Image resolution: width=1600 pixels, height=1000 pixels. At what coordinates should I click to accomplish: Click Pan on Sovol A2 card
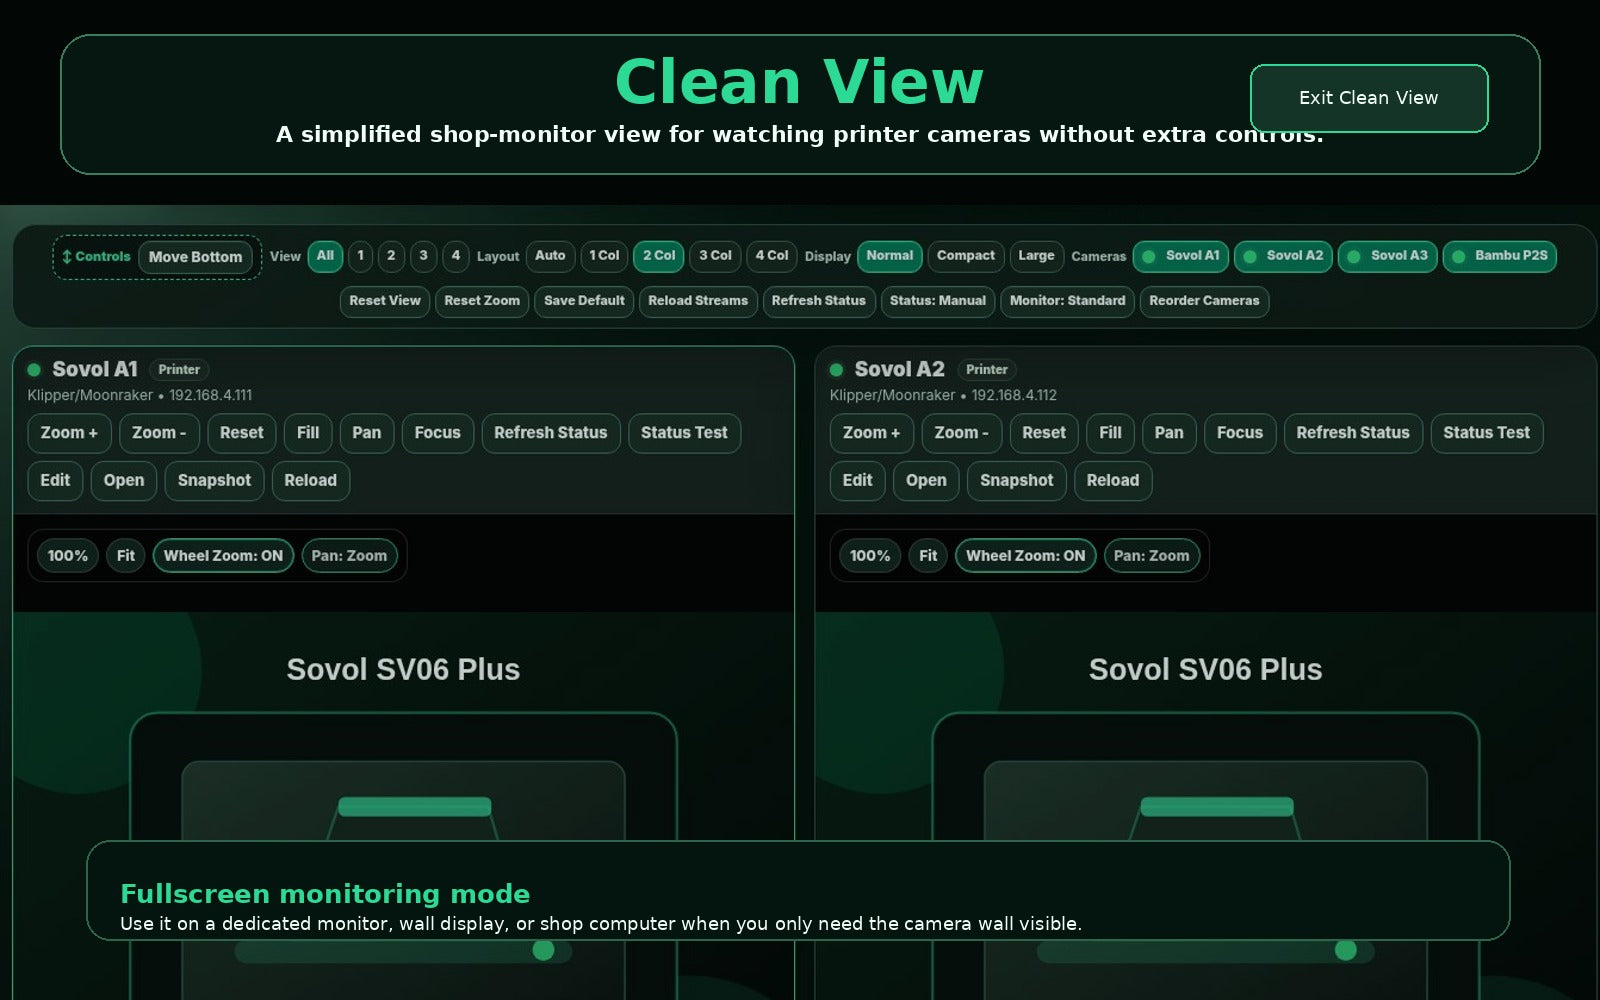(x=1169, y=433)
